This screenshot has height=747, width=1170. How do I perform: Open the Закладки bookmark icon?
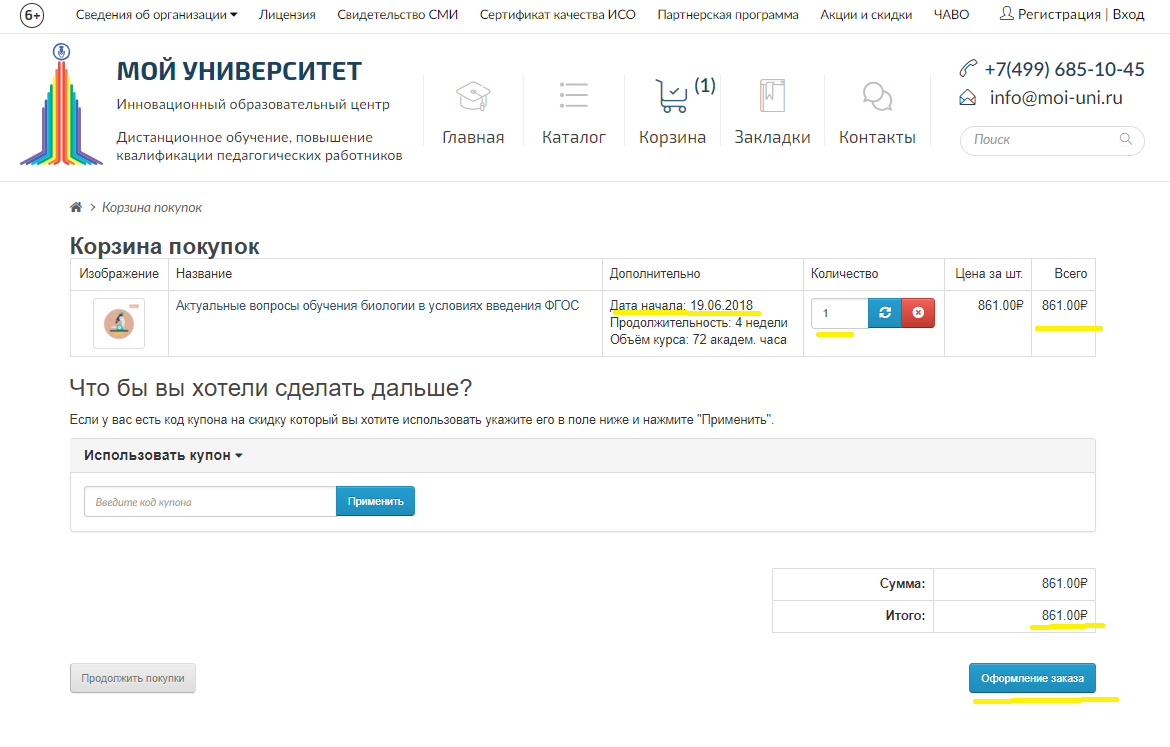(x=772, y=97)
